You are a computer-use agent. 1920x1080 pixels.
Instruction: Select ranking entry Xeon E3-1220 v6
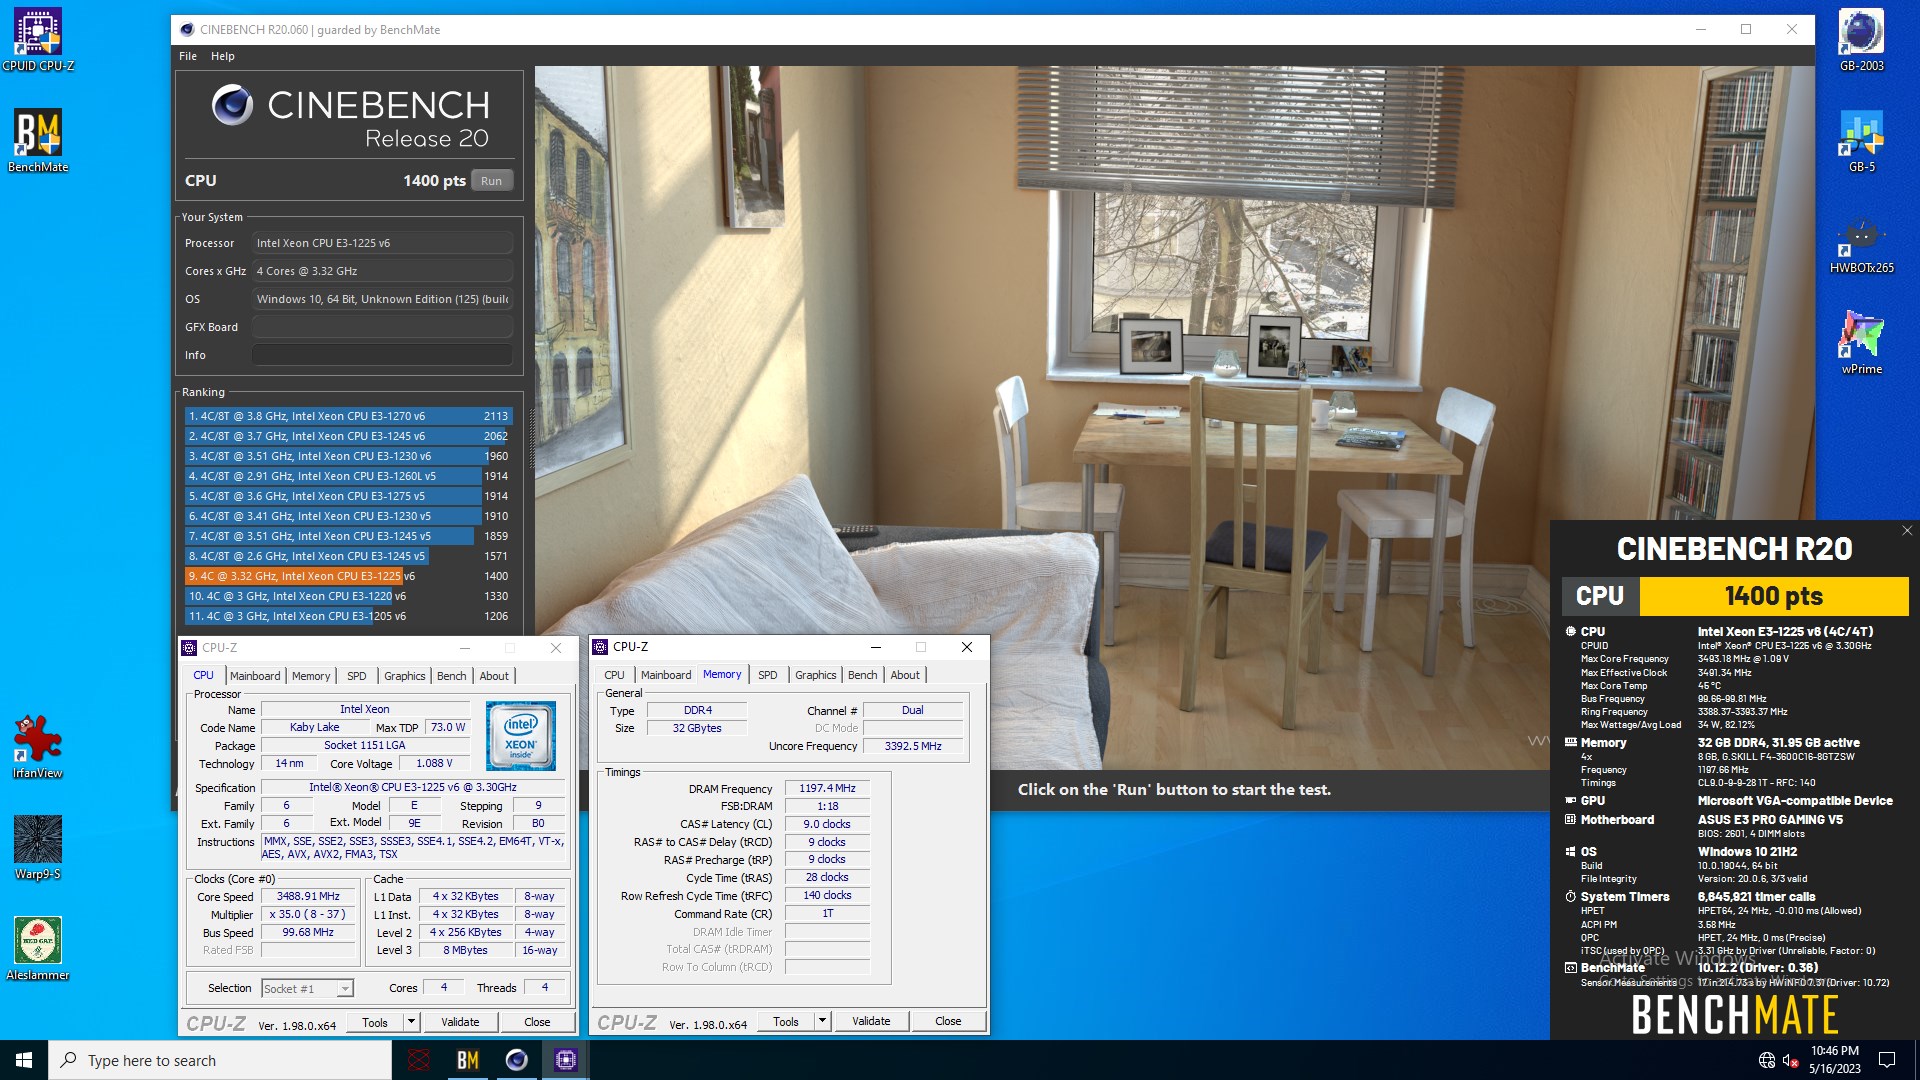348,596
